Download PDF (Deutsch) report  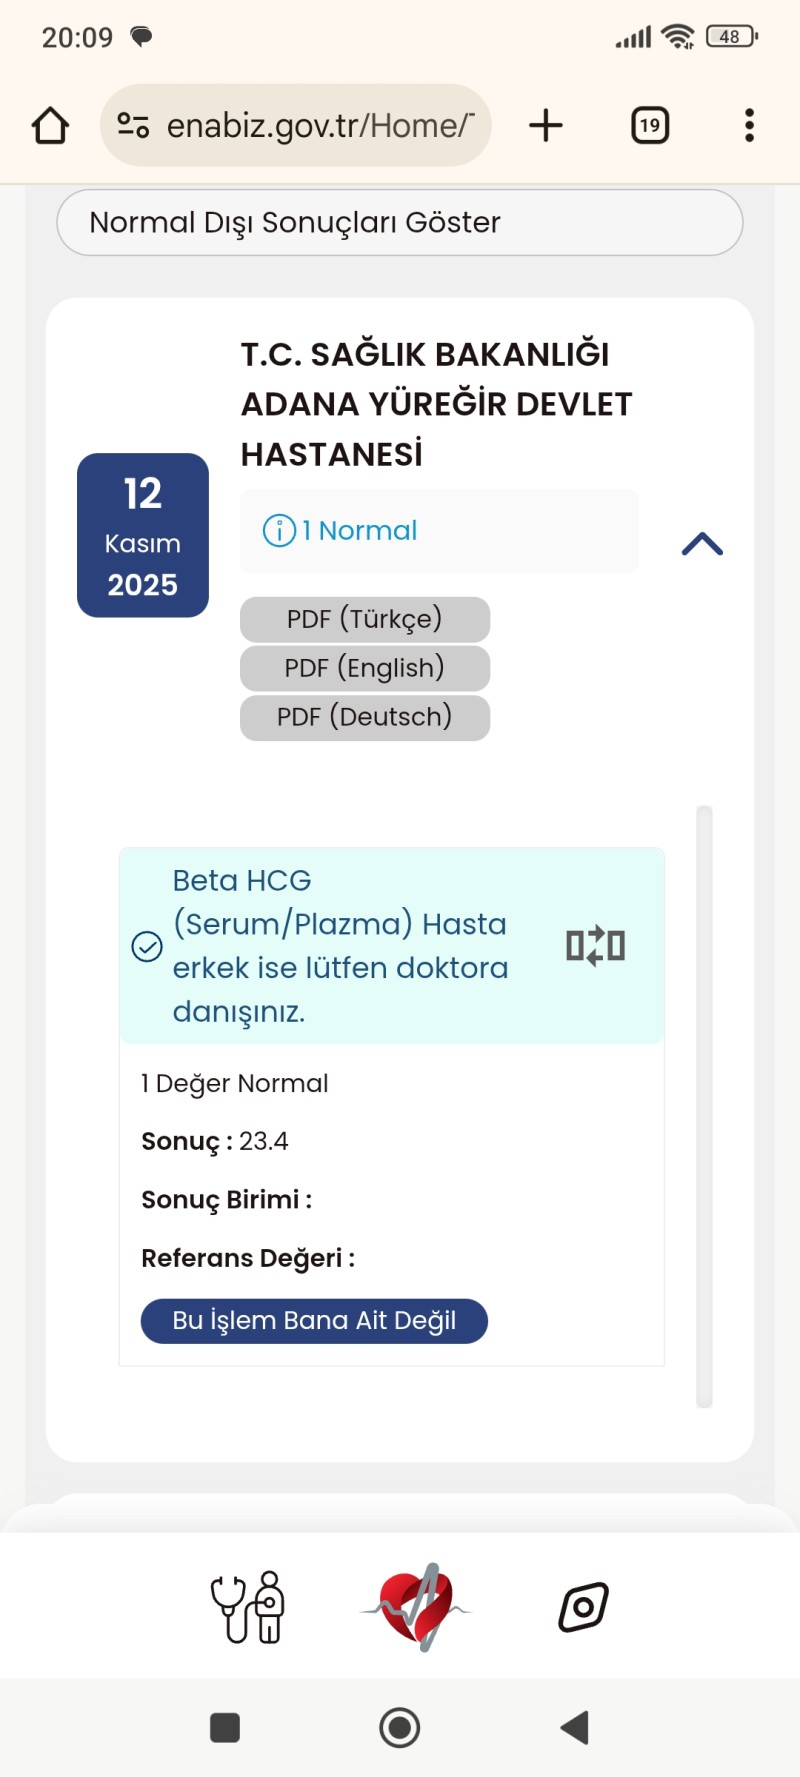pos(365,717)
